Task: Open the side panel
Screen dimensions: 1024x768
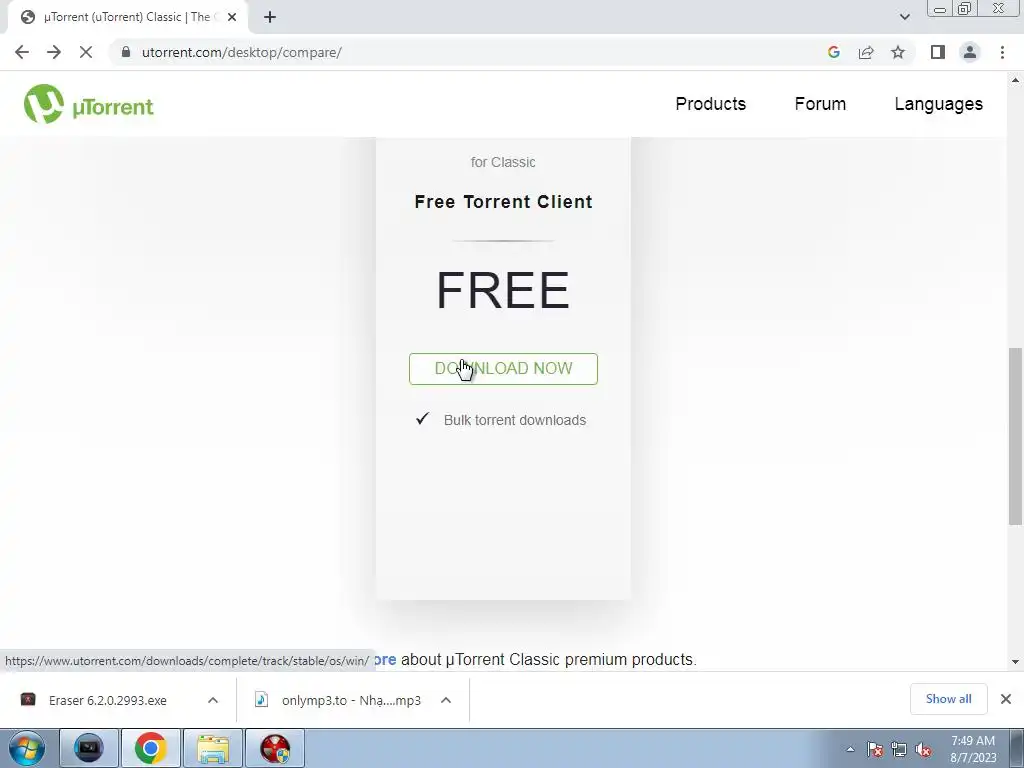Action: coord(938,52)
